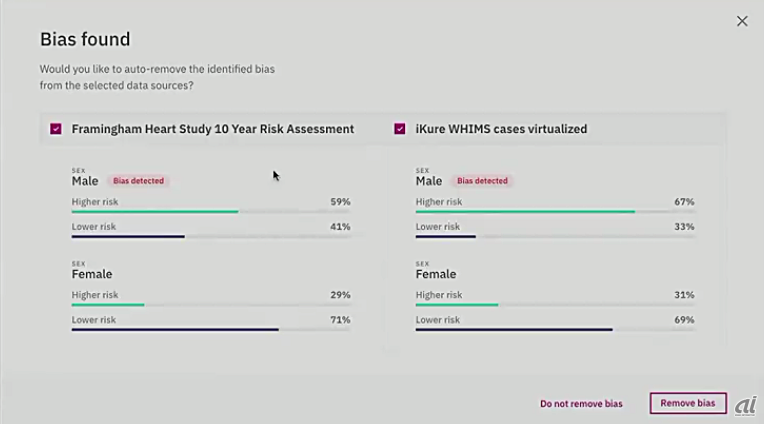
Task: Uncheck Framingham Heart Study data source checkbox
Action: click(56, 129)
